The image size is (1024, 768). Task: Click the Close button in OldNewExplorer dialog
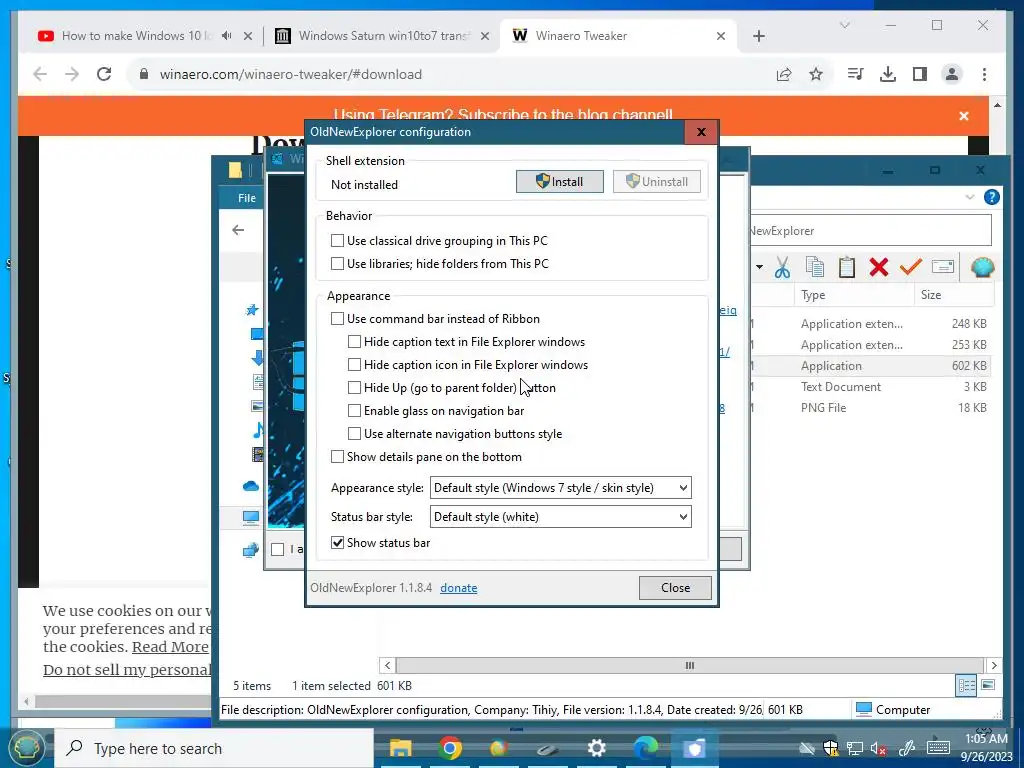pyautogui.click(x=675, y=588)
